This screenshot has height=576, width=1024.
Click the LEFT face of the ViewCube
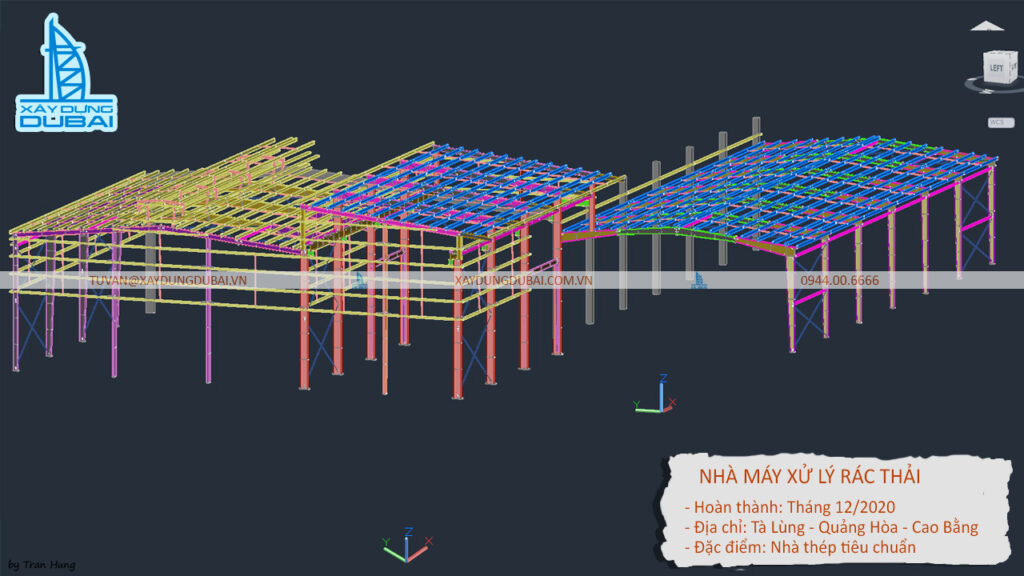(996, 68)
